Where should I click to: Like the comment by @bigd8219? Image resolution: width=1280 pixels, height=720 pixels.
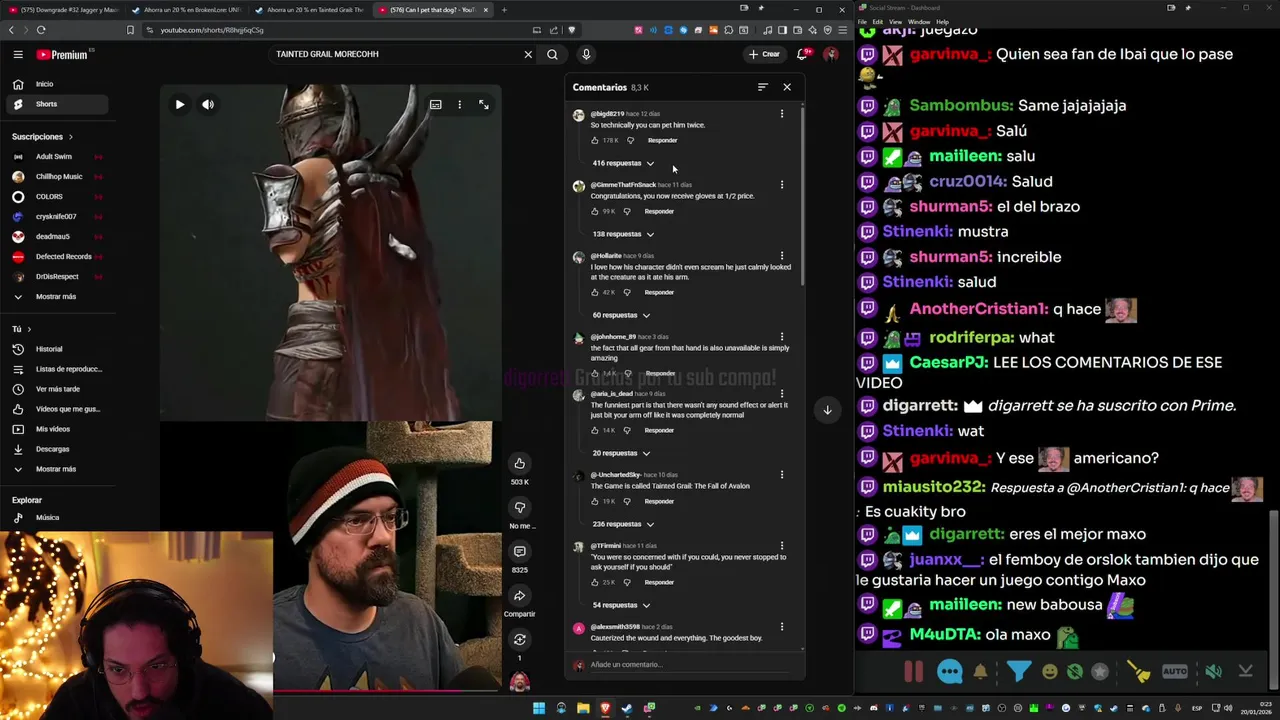tap(595, 140)
